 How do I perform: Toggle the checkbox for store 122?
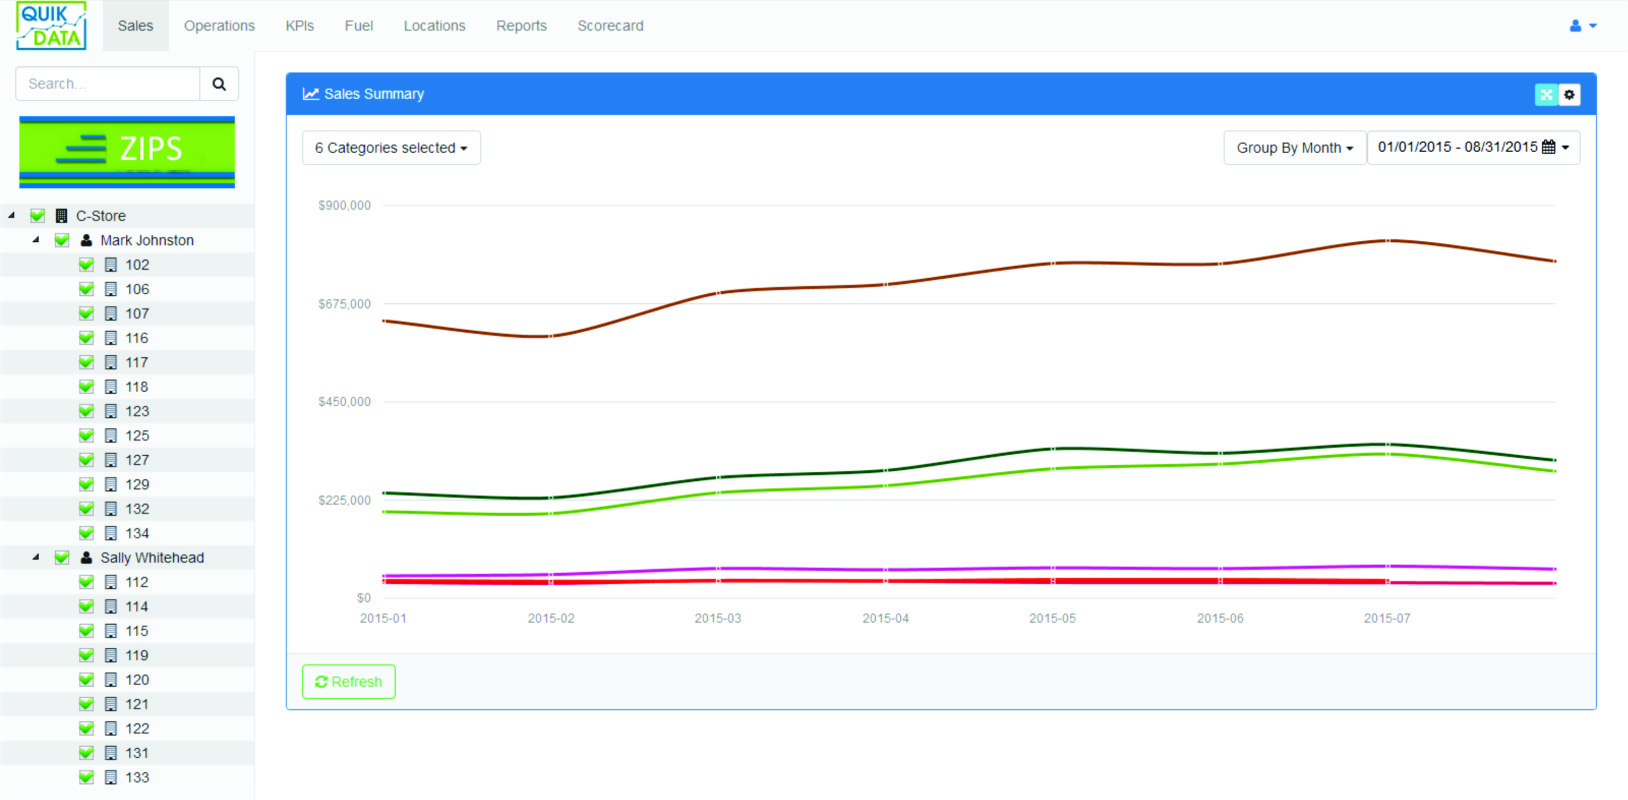tap(87, 729)
